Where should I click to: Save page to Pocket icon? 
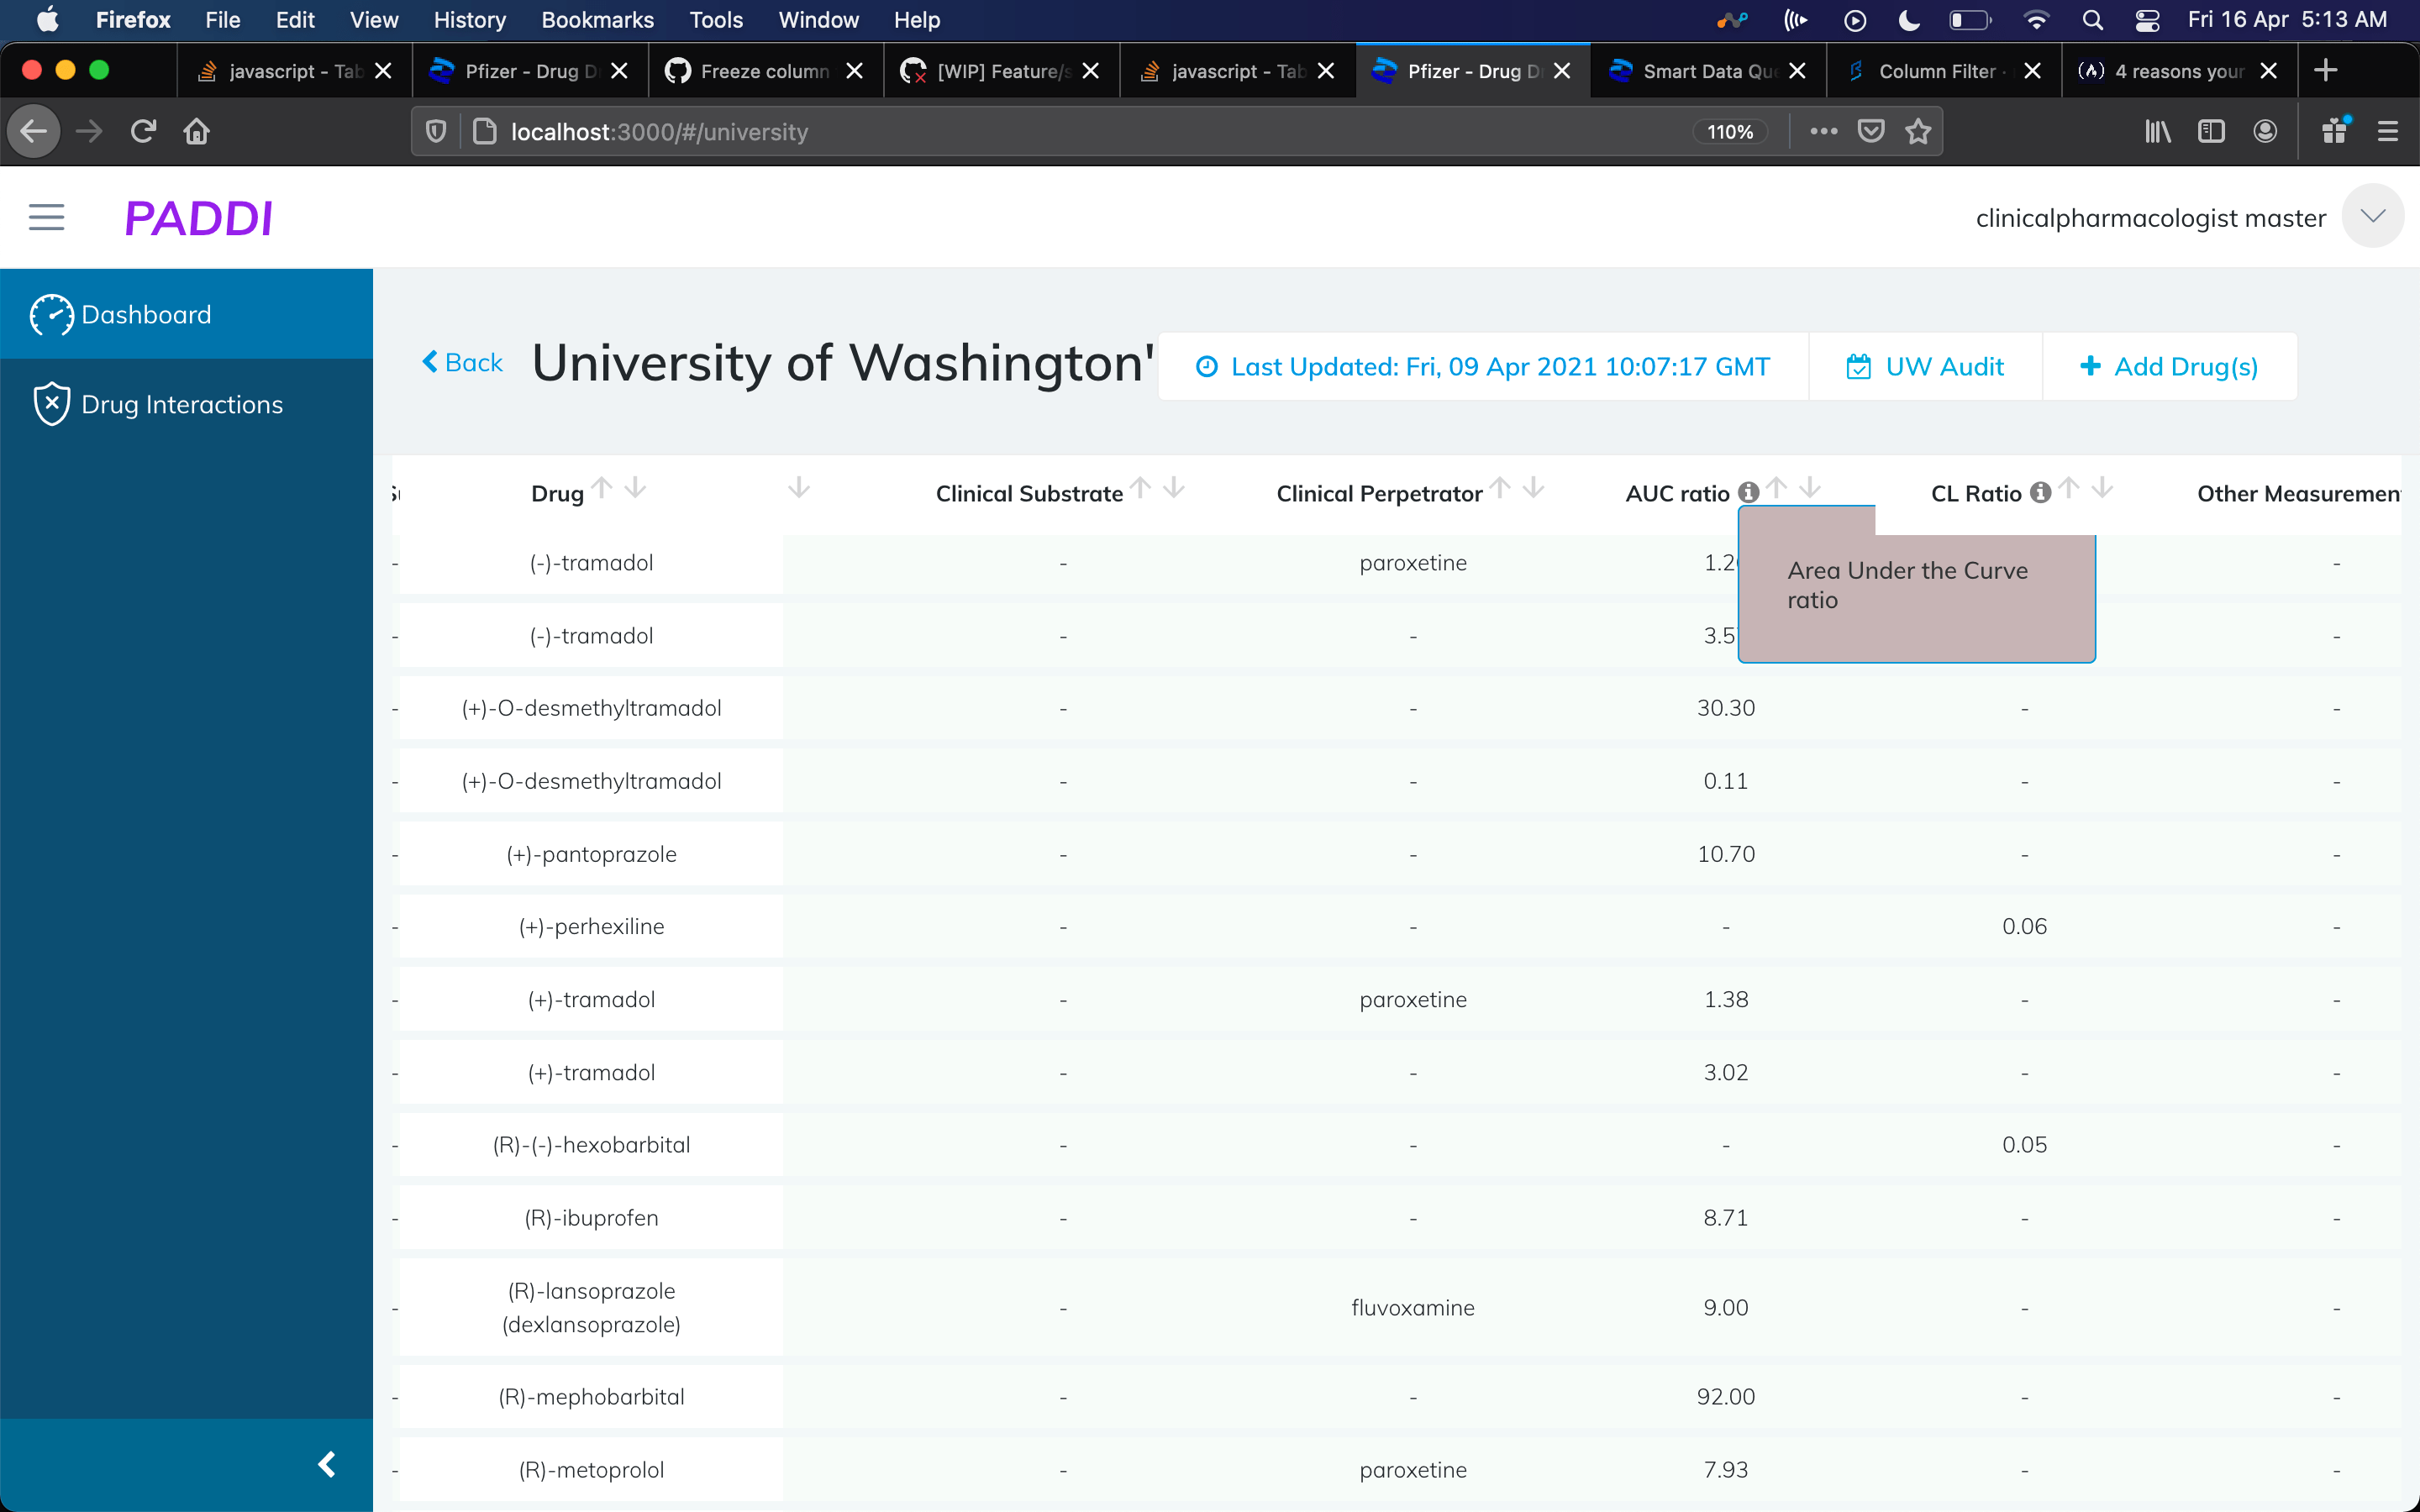[1871, 131]
